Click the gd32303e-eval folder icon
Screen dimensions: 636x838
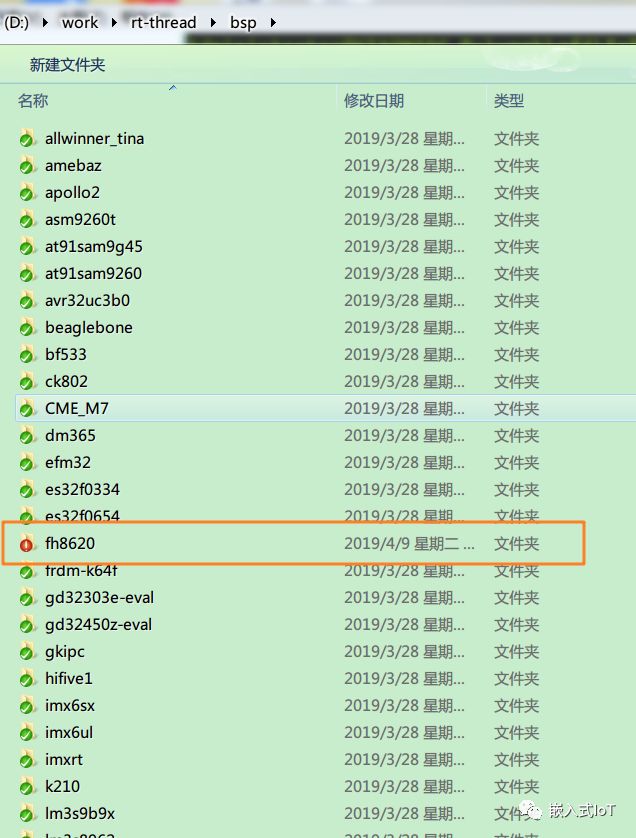pos(27,598)
